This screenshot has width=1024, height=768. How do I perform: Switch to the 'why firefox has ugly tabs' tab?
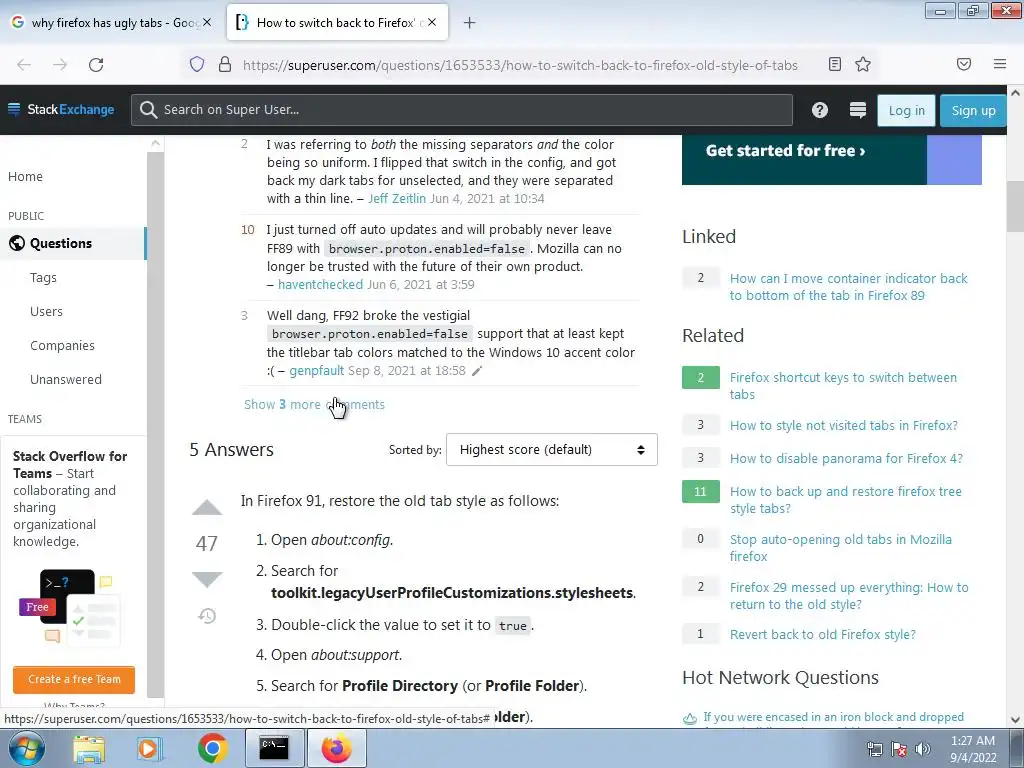coord(112,22)
